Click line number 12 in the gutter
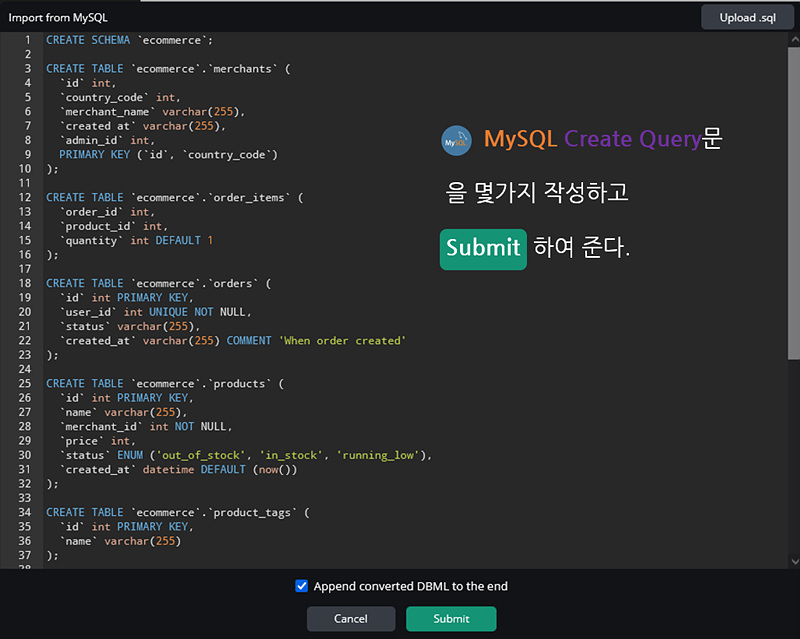 (25, 197)
